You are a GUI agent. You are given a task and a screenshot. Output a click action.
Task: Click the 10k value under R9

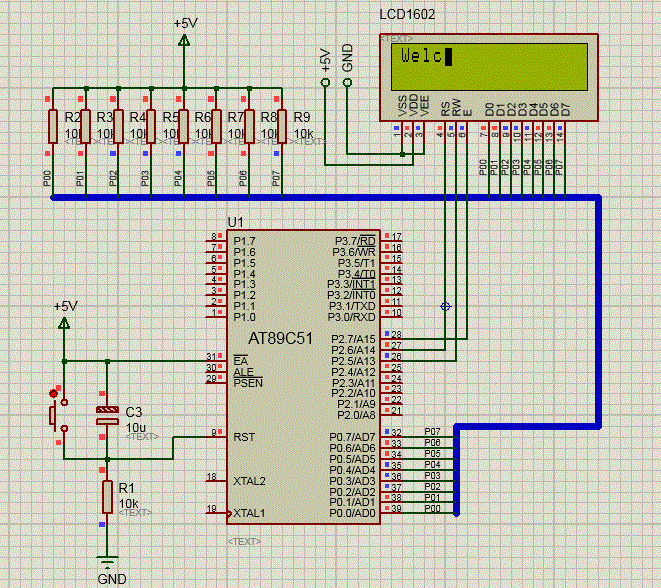303,134
